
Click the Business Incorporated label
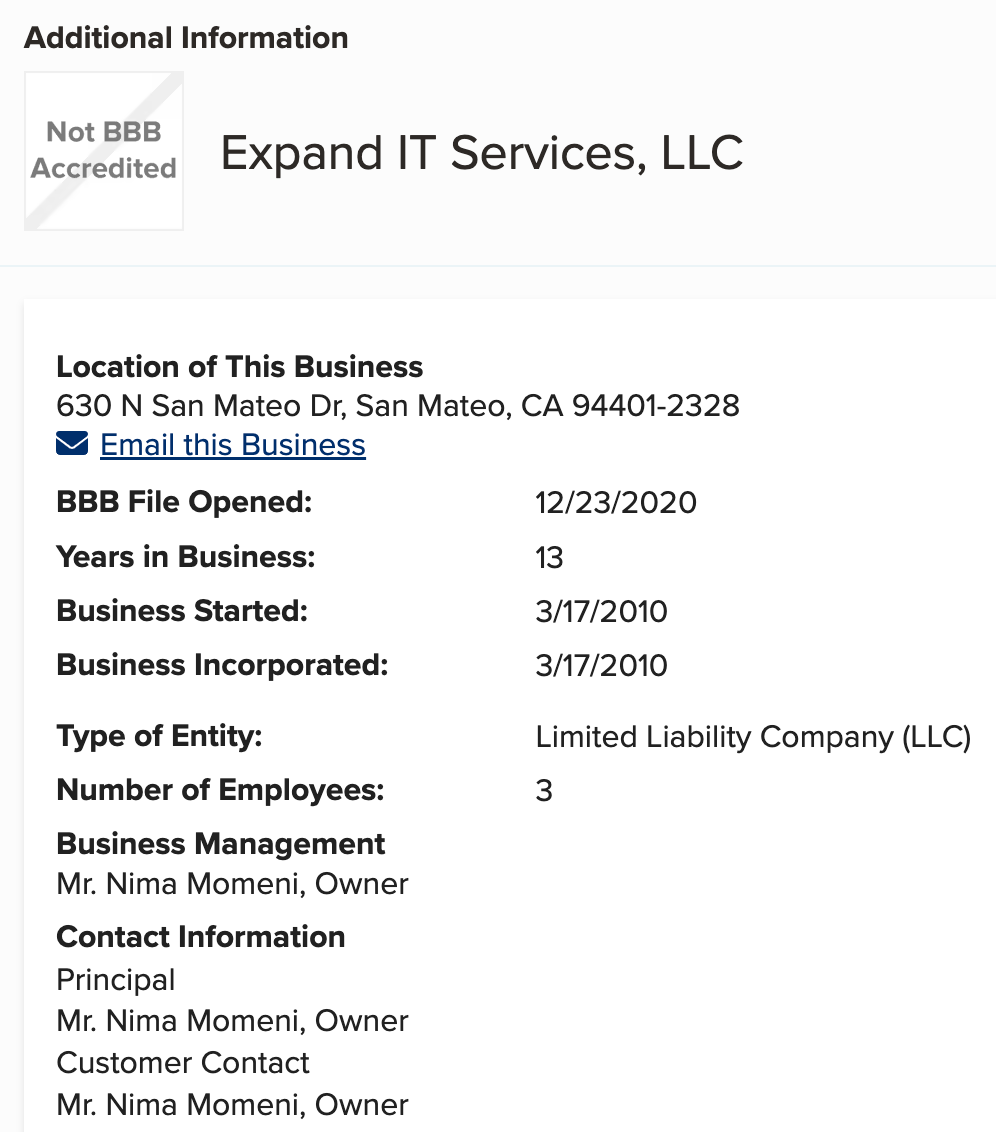222,665
